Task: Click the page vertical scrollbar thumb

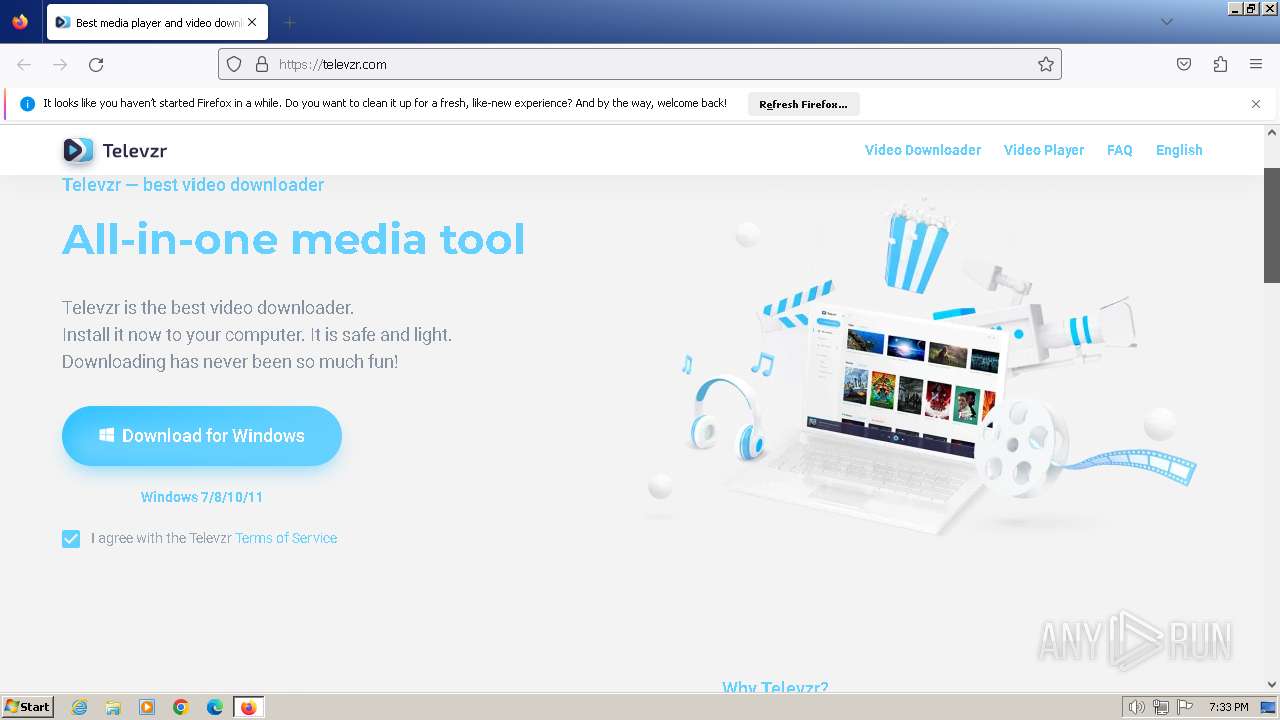Action: [1272, 225]
